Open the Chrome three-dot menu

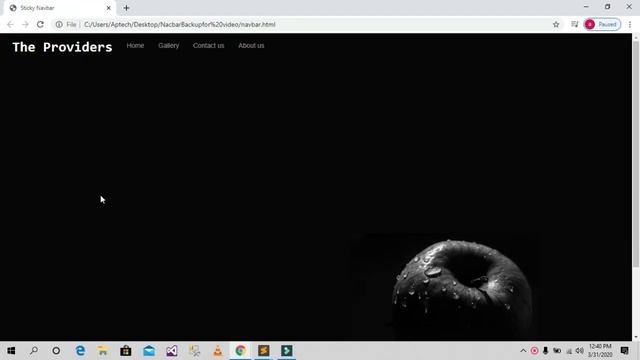pos(630,24)
